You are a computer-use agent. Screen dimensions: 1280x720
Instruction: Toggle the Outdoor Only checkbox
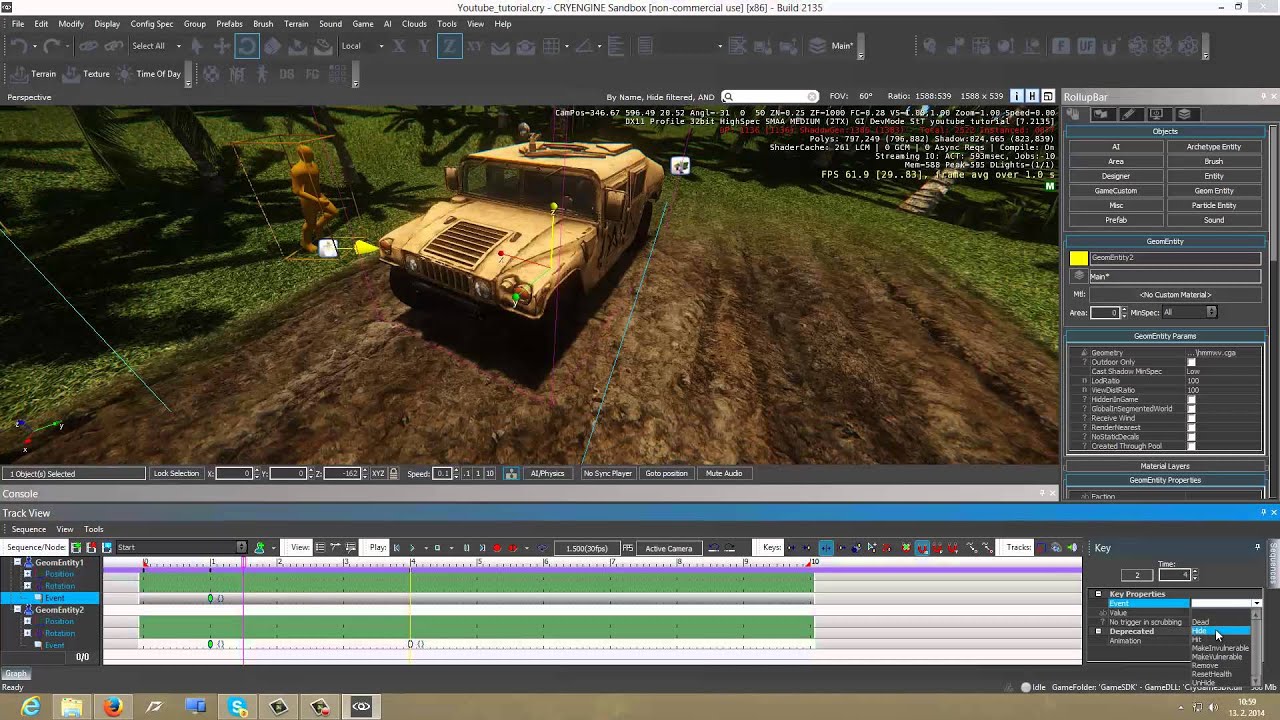[1191, 362]
